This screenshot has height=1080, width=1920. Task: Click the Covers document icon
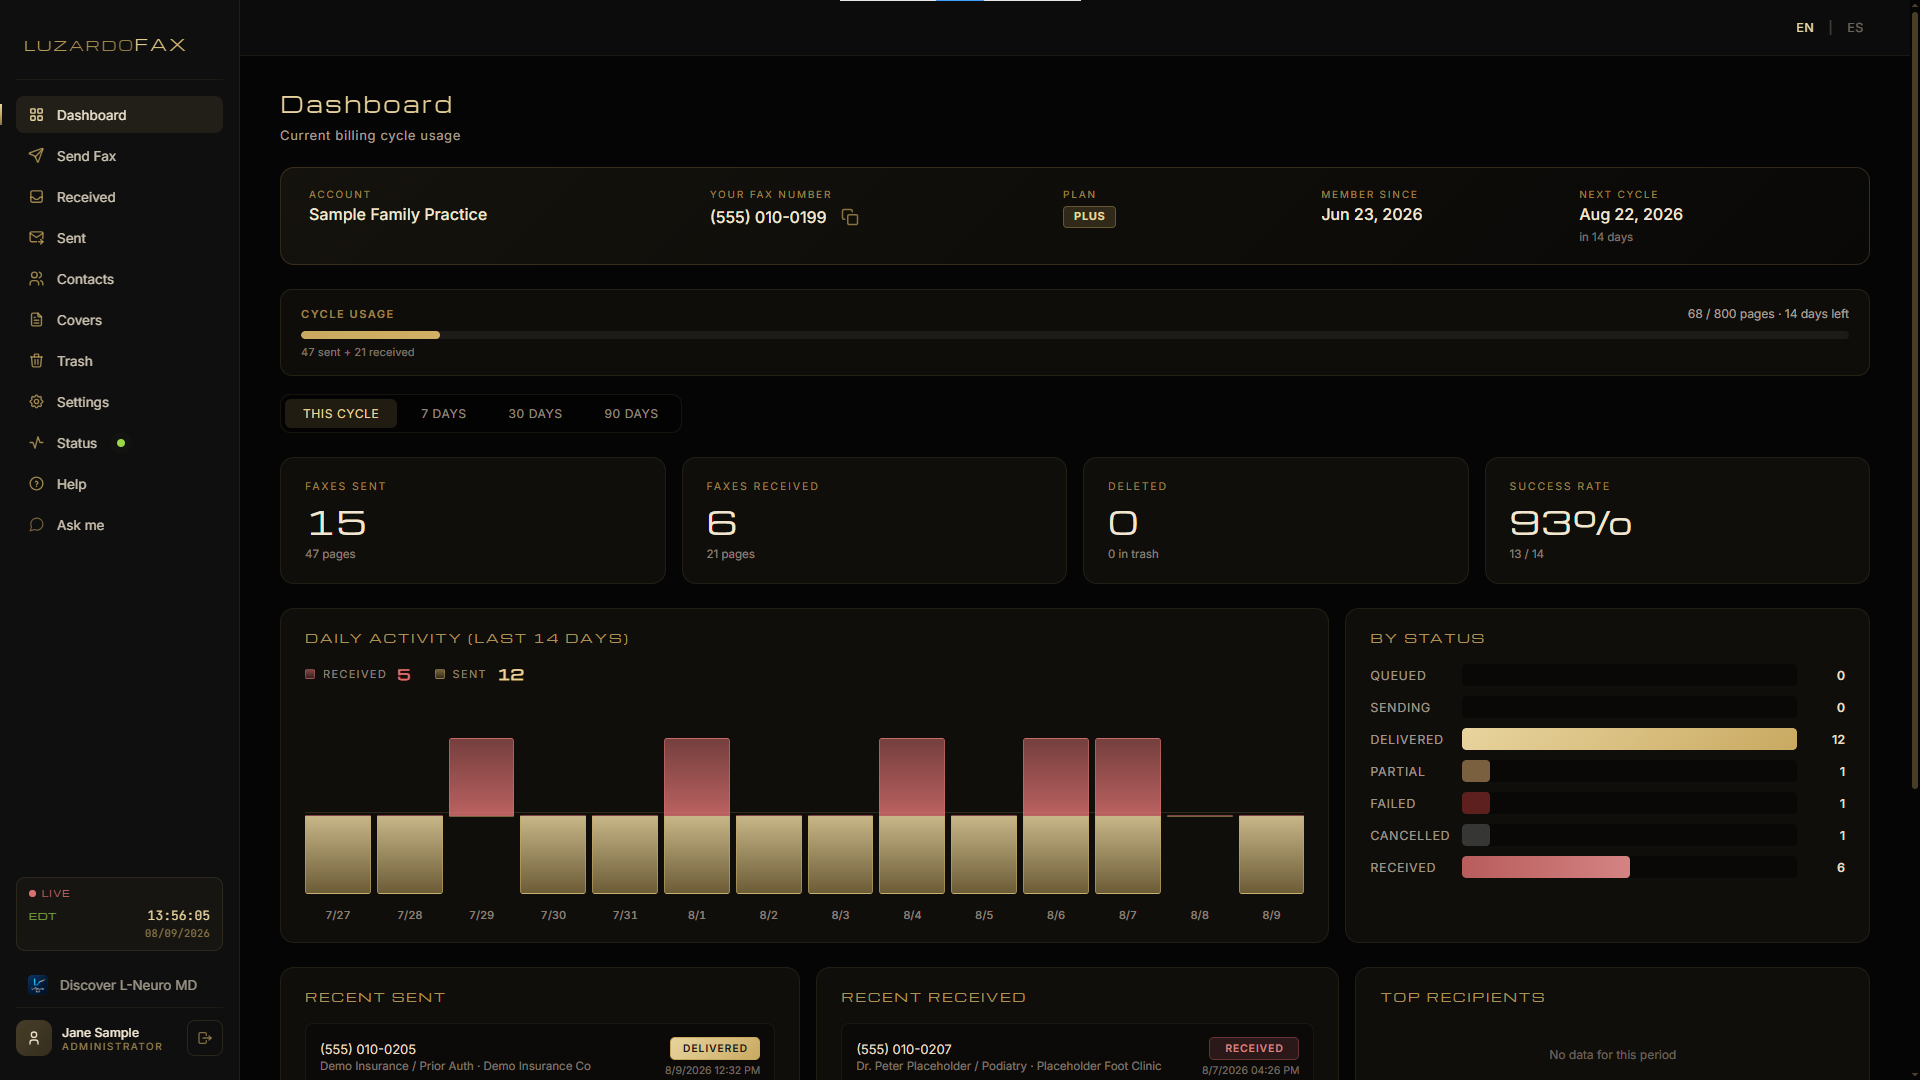pyautogui.click(x=36, y=320)
